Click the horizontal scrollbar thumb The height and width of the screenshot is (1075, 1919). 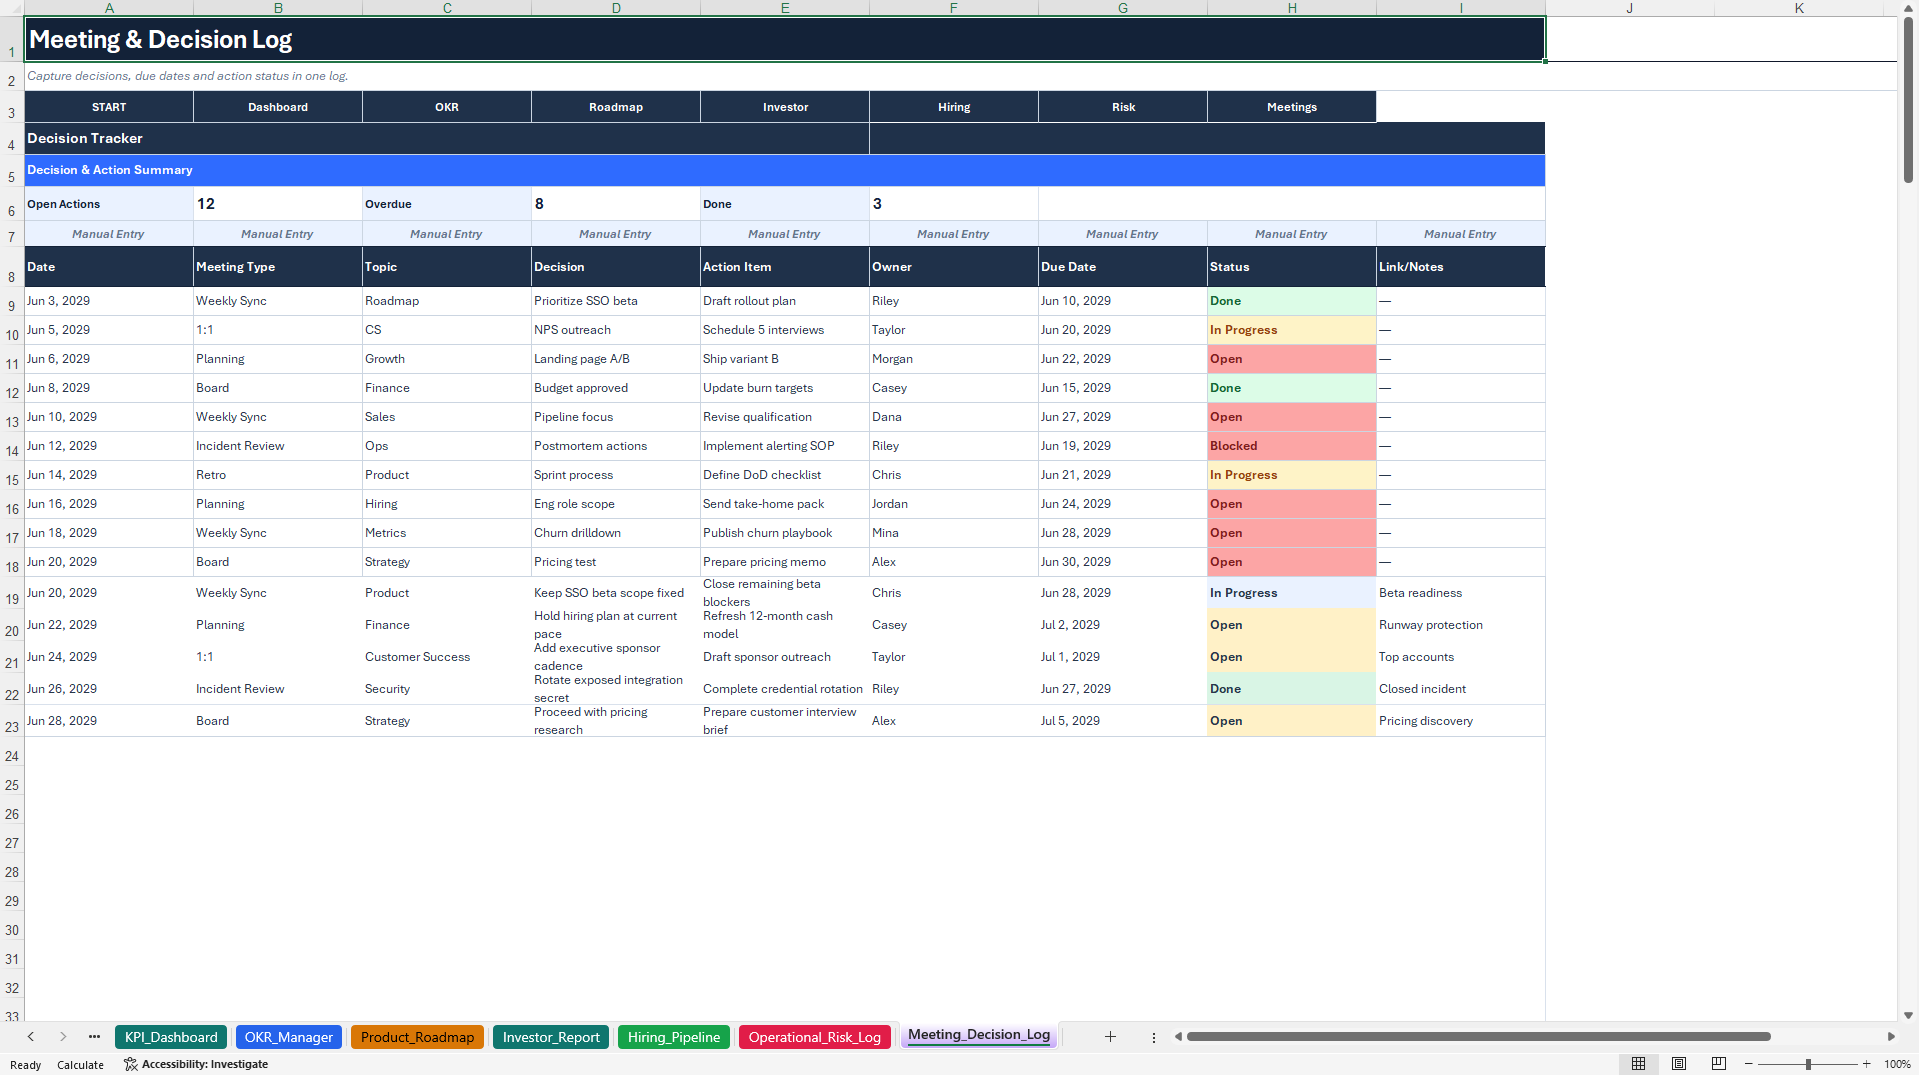pos(1478,1037)
